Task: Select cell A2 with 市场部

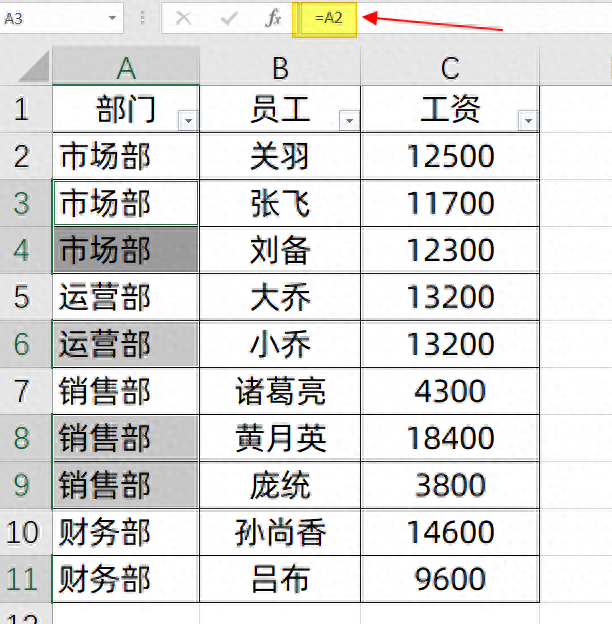Action: 126,156
